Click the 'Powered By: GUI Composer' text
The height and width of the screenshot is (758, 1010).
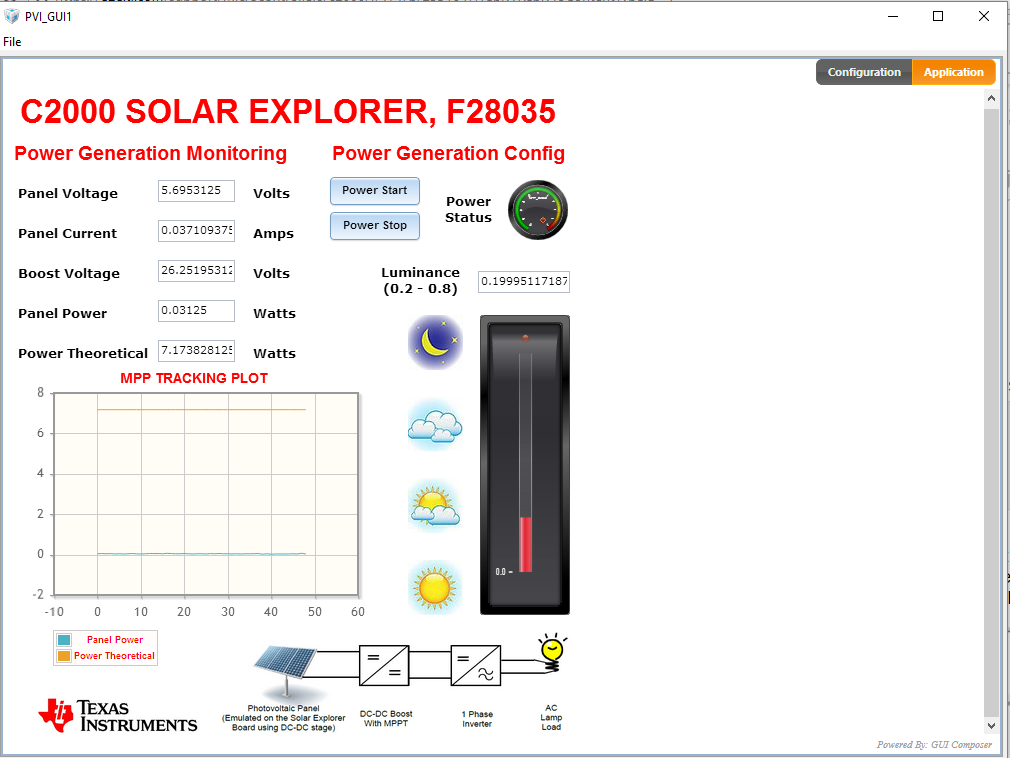pyautogui.click(x=934, y=744)
